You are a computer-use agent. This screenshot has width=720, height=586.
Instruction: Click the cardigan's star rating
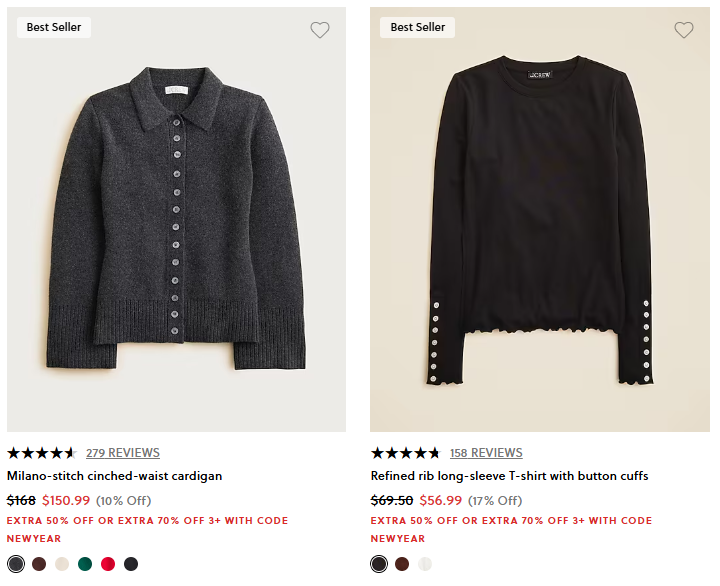click(41, 453)
